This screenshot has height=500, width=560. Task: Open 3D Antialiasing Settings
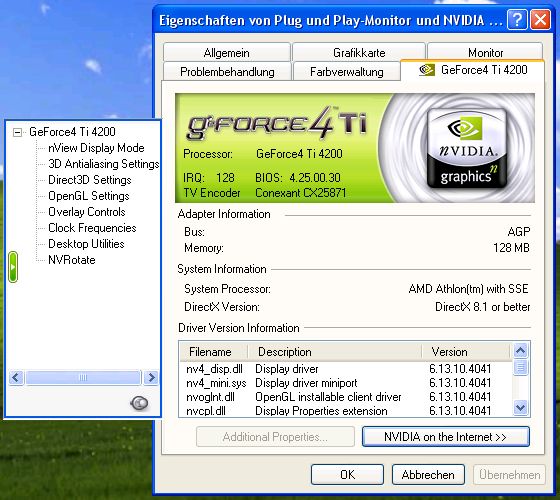point(104,164)
